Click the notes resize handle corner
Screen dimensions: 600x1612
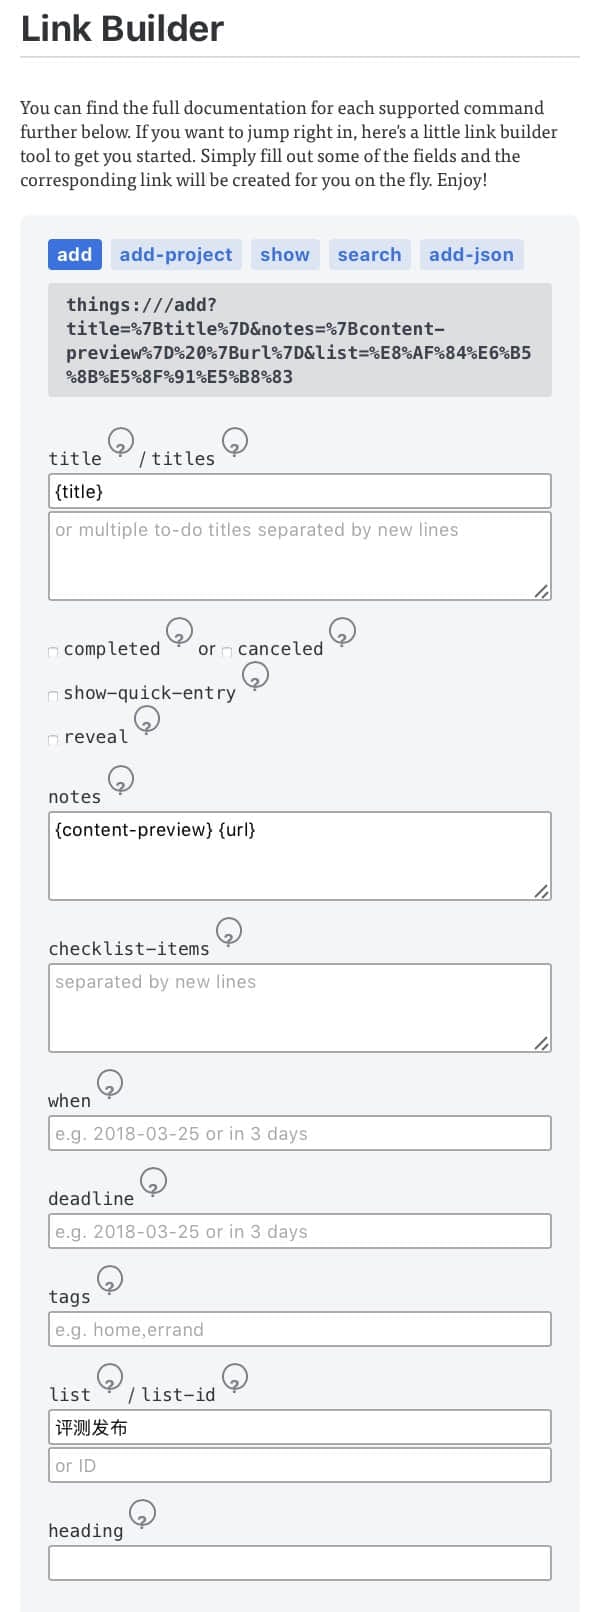pos(541,891)
